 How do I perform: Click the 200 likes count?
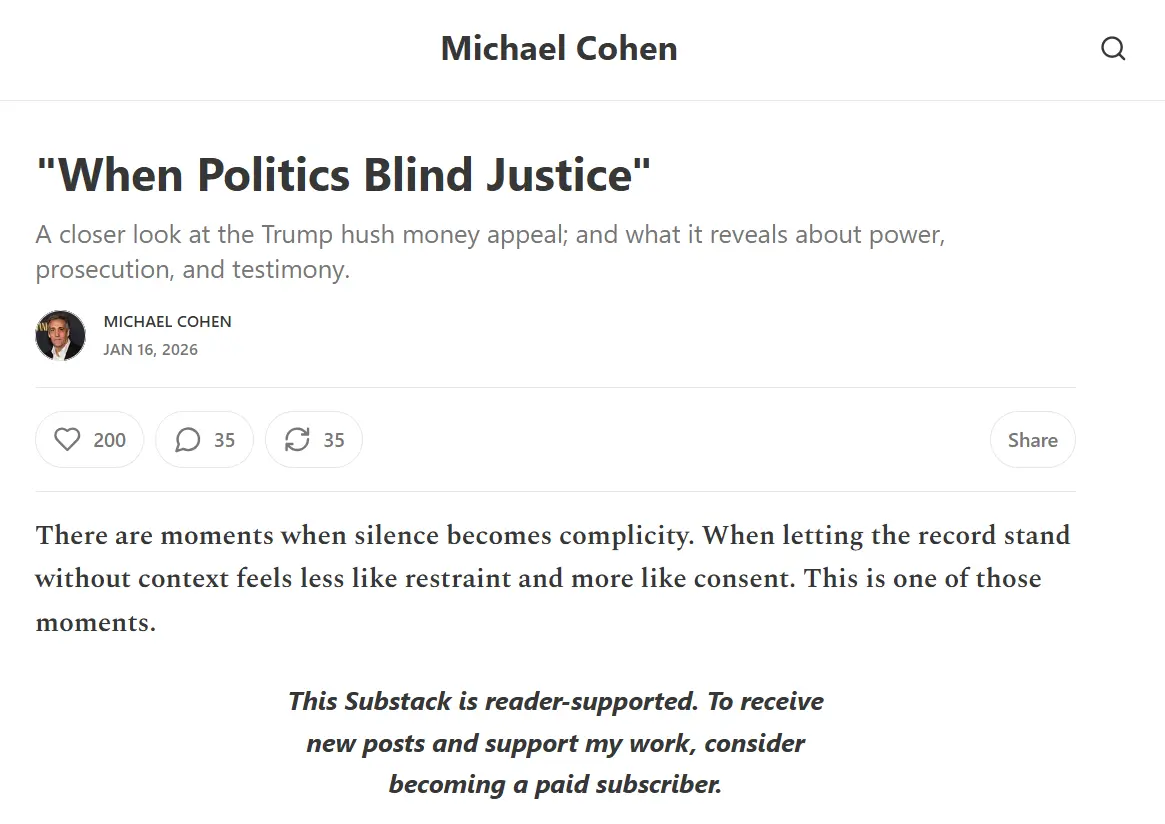110,440
